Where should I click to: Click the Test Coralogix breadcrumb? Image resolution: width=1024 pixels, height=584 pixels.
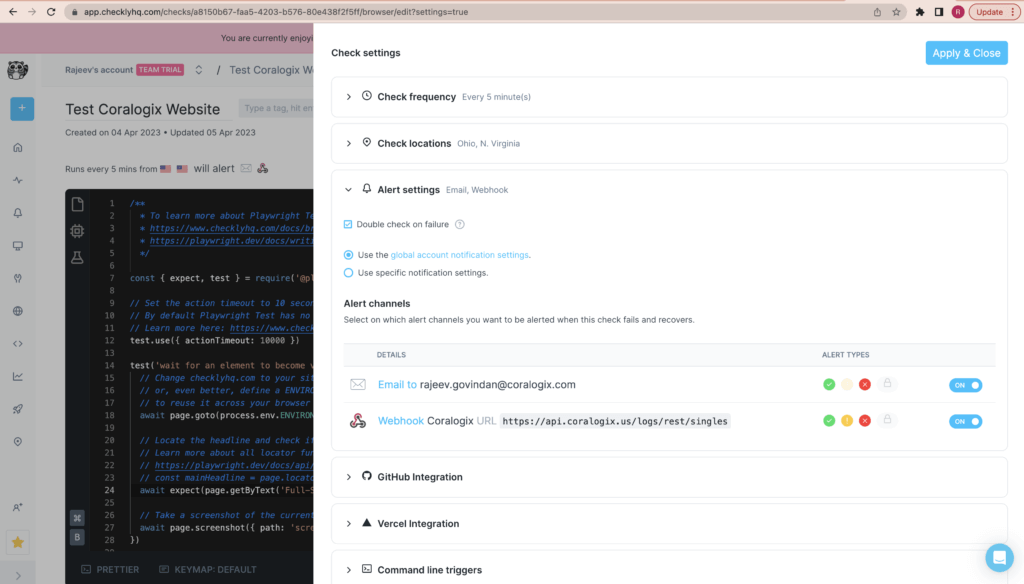270,70
